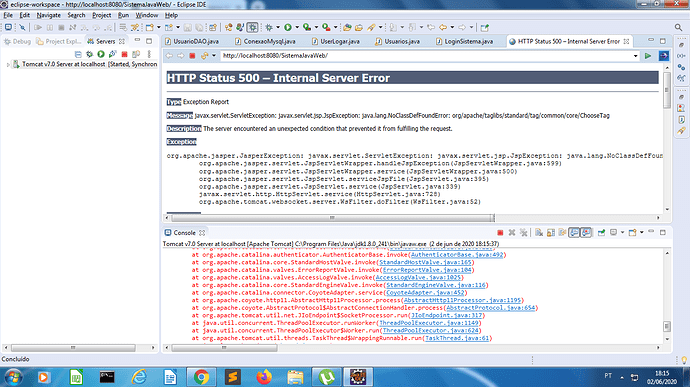Viewport: 690px width, 387px height.
Task: Open Servers view menu (three dots)
Action: point(149,54)
